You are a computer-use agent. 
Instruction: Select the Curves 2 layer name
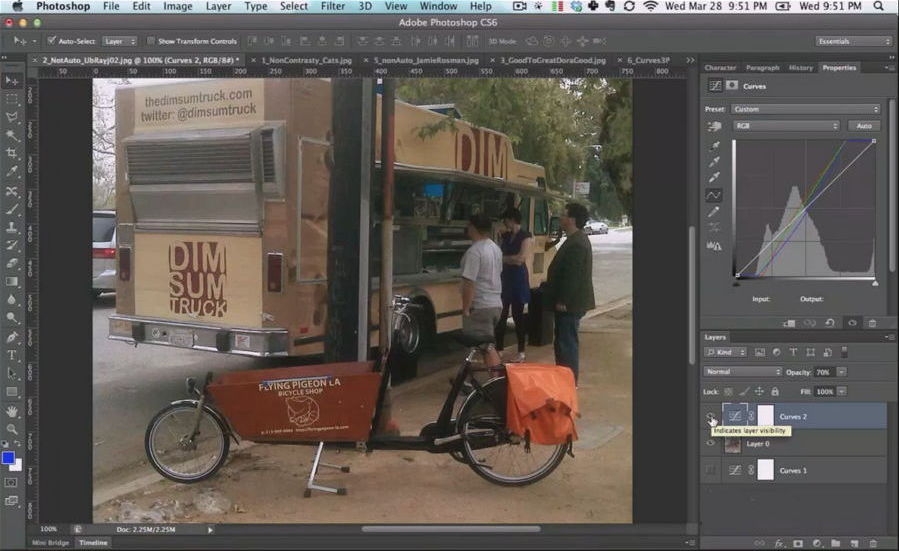coord(793,416)
